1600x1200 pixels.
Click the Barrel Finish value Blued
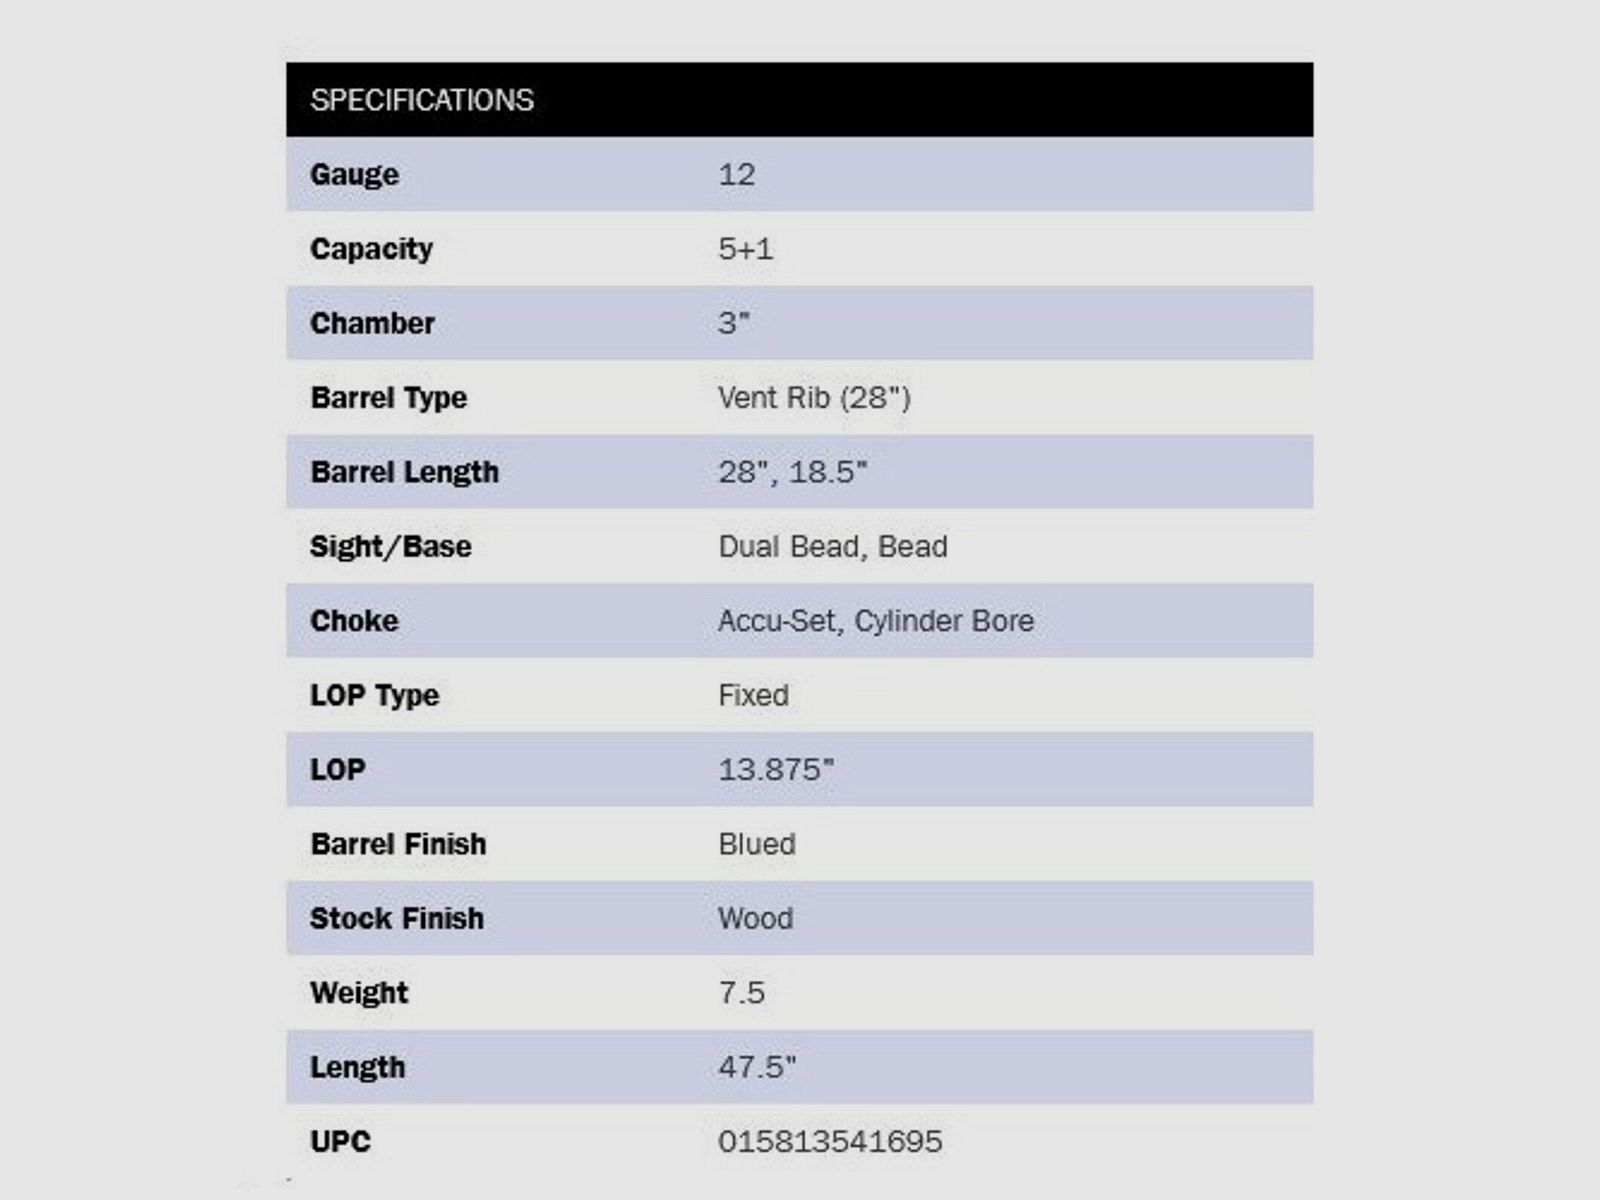[x=757, y=844]
